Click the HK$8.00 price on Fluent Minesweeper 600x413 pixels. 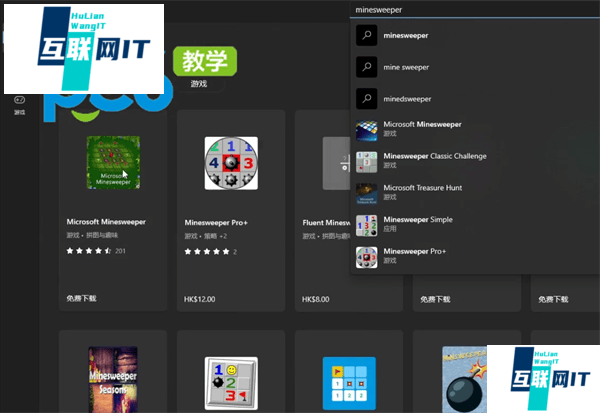click(315, 299)
